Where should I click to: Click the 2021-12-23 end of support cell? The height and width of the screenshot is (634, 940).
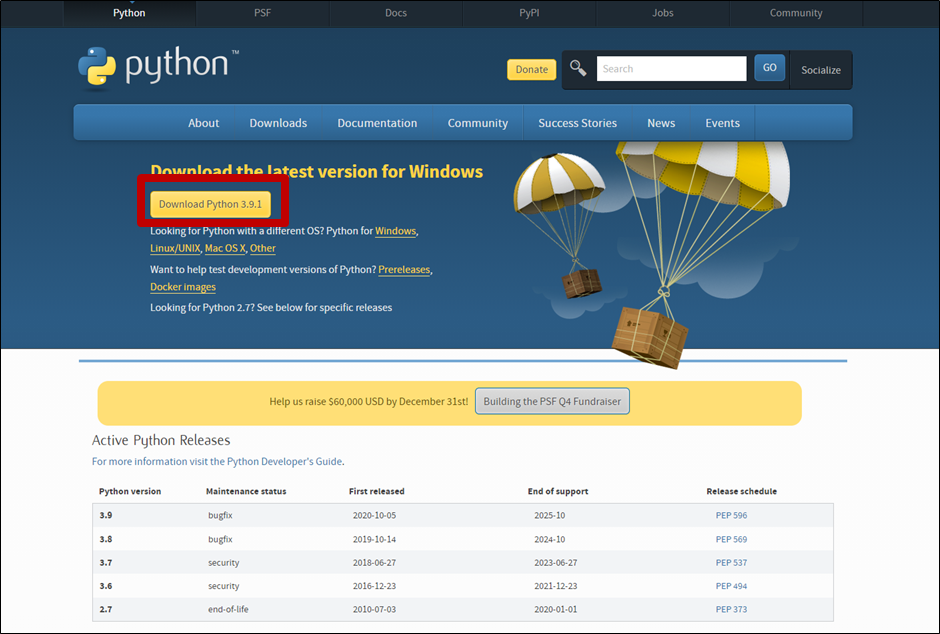coord(556,586)
